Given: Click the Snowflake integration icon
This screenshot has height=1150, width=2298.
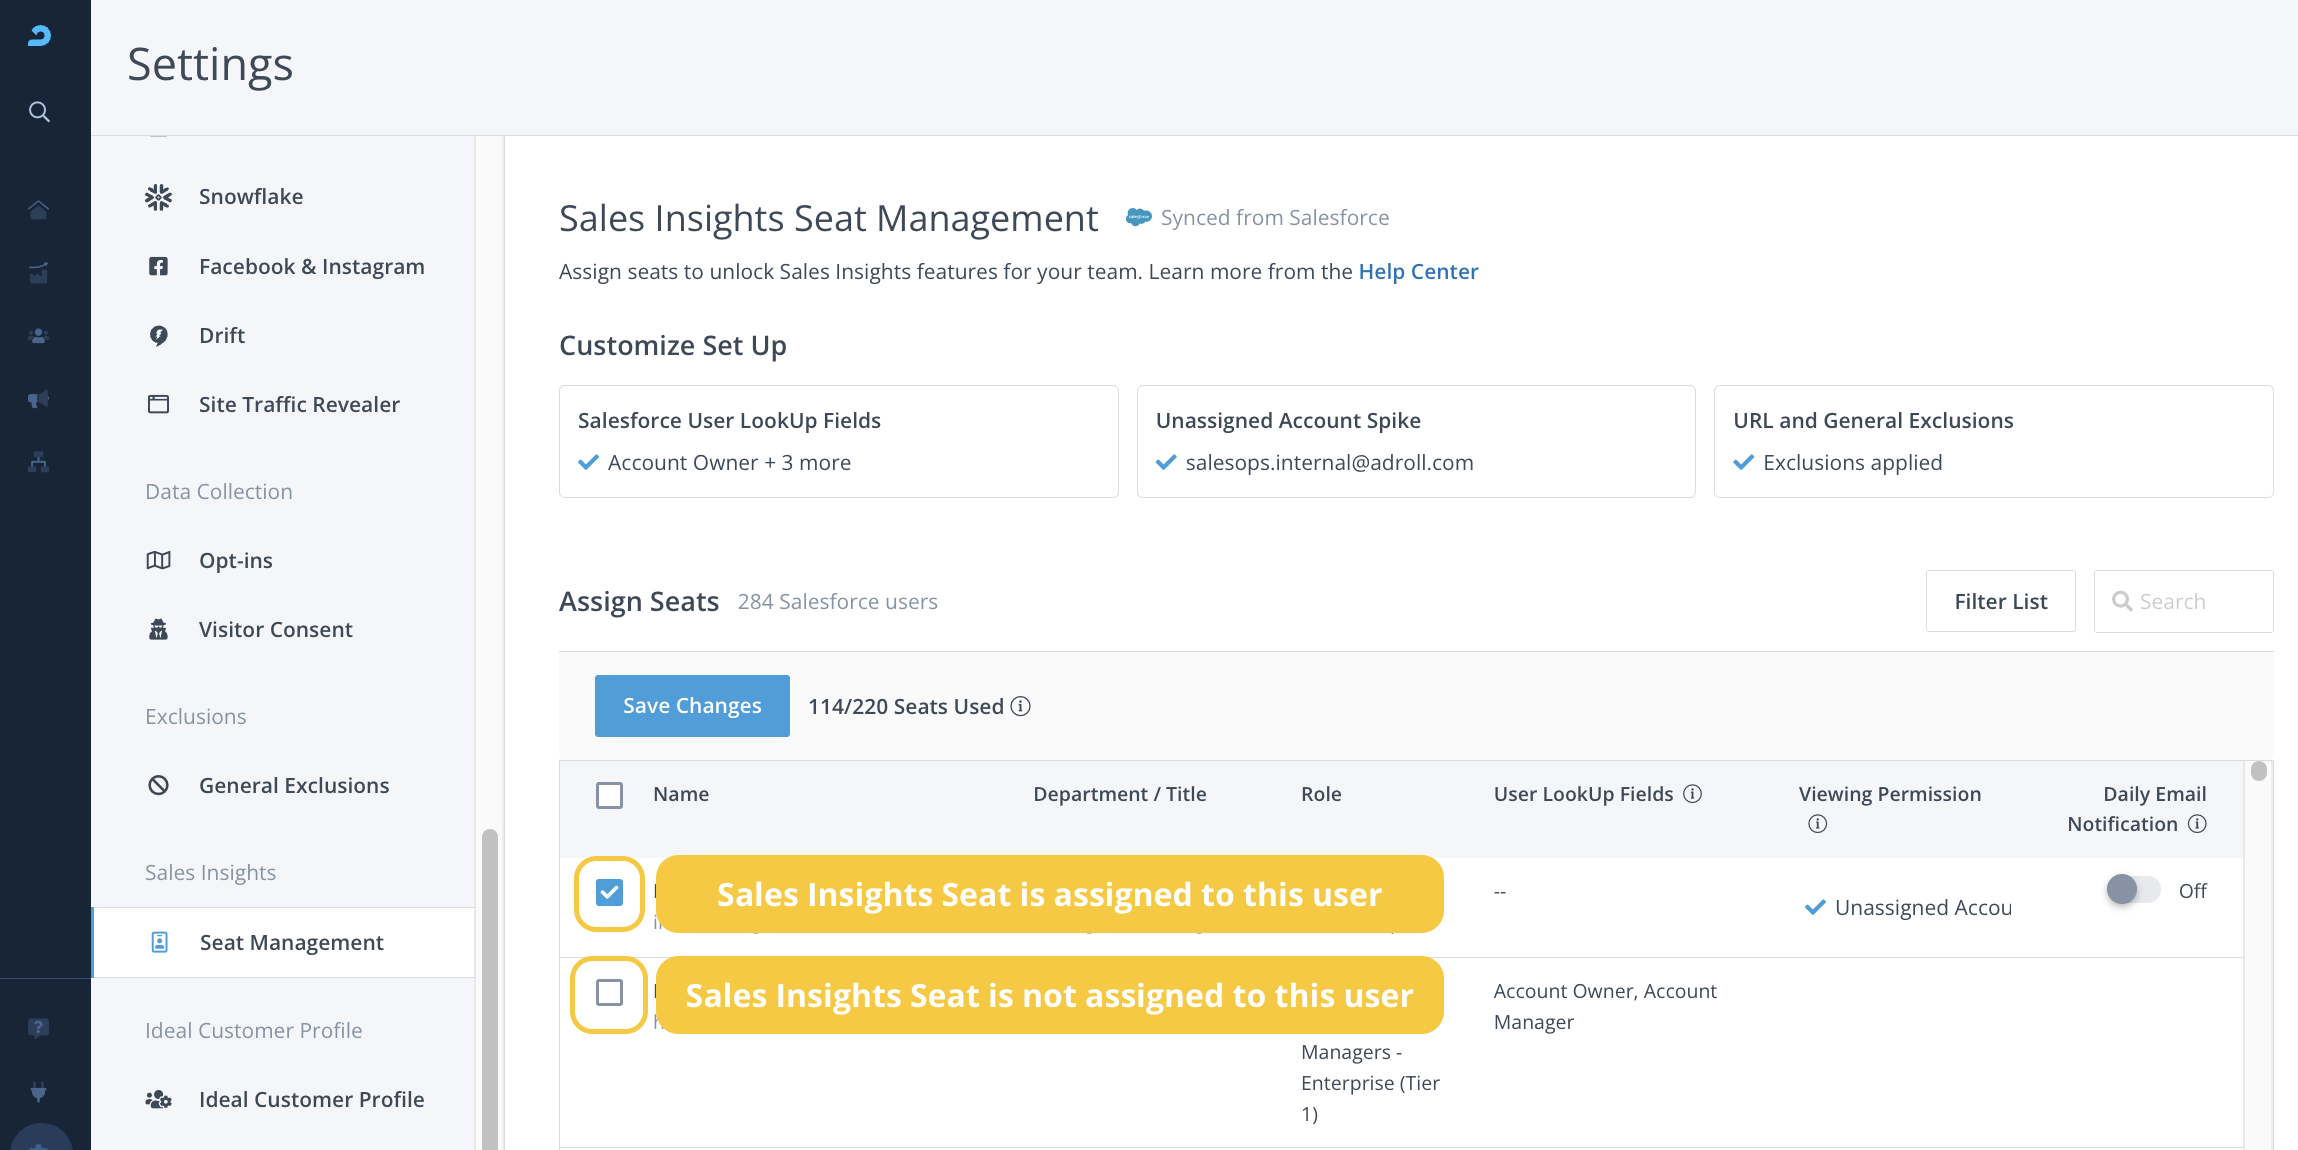Looking at the screenshot, I should [158, 197].
